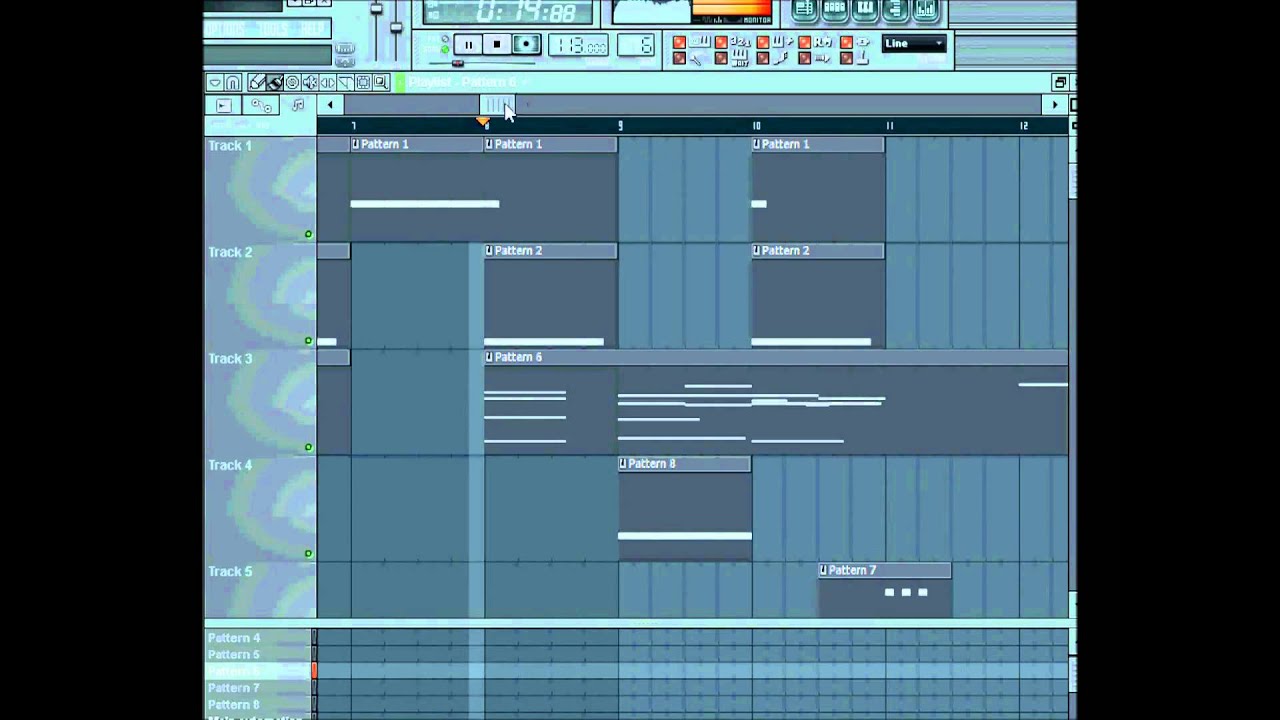Click the pattern number display showing 6
Image resolution: width=1280 pixels, height=720 pixels.
pyautogui.click(x=636, y=45)
